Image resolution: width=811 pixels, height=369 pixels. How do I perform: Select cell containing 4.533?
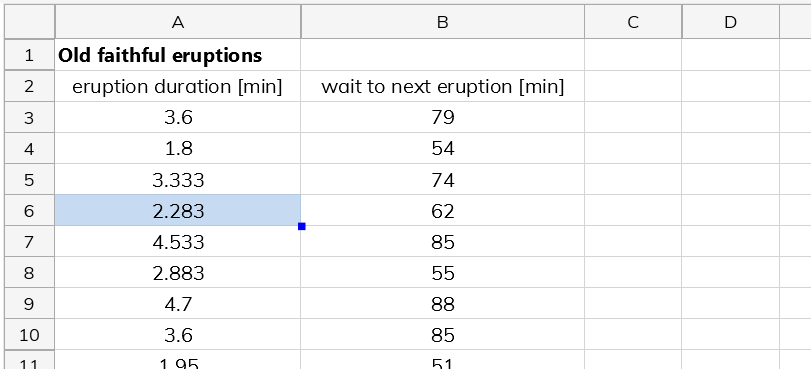pyautogui.click(x=177, y=242)
